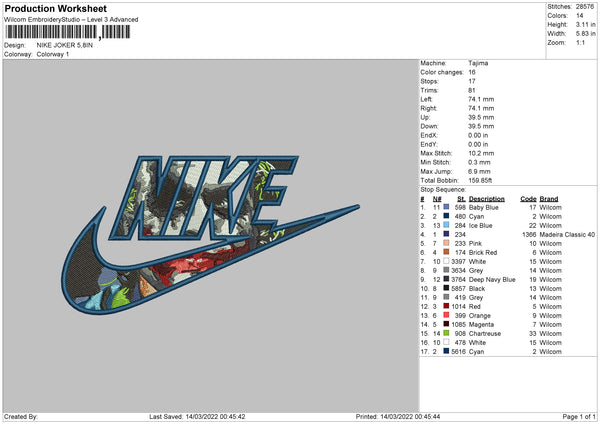Click the 'Production Worksheet' title
The width and height of the screenshot is (600, 424).
click(x=56, y=8)
